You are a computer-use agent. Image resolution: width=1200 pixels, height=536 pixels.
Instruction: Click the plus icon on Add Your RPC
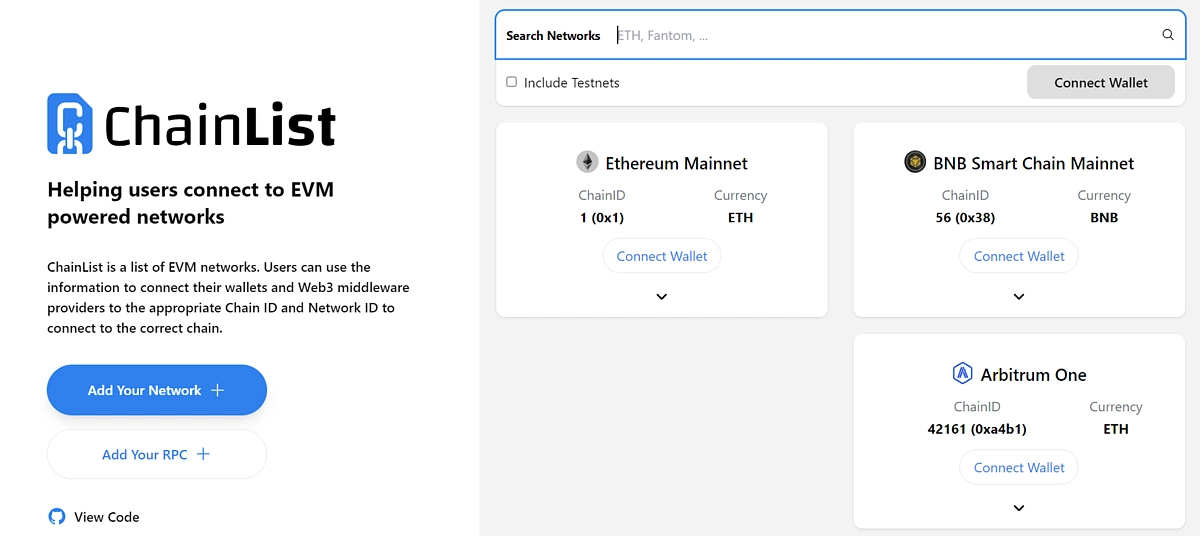click(203, 454)
